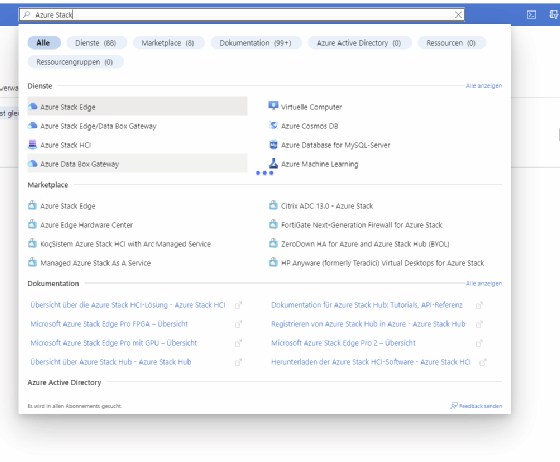
Task: Open Azure Data Box Gateway entry
Action: click(137, 164)
